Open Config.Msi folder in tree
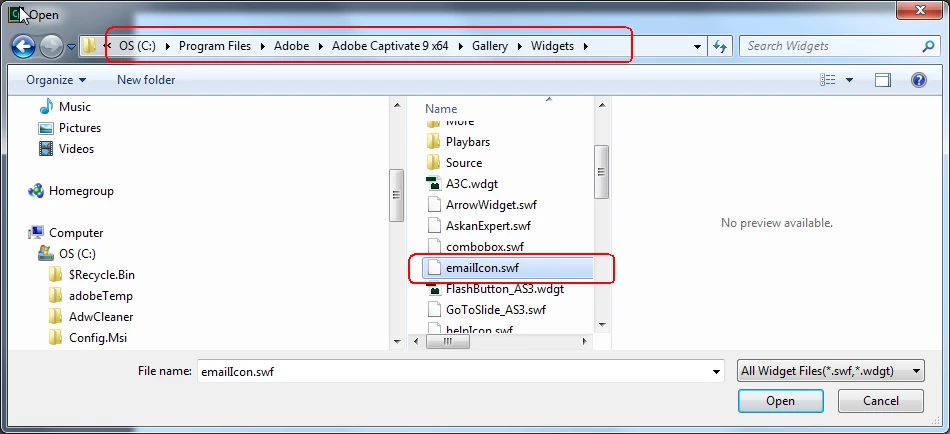 [x=98, y=338]
